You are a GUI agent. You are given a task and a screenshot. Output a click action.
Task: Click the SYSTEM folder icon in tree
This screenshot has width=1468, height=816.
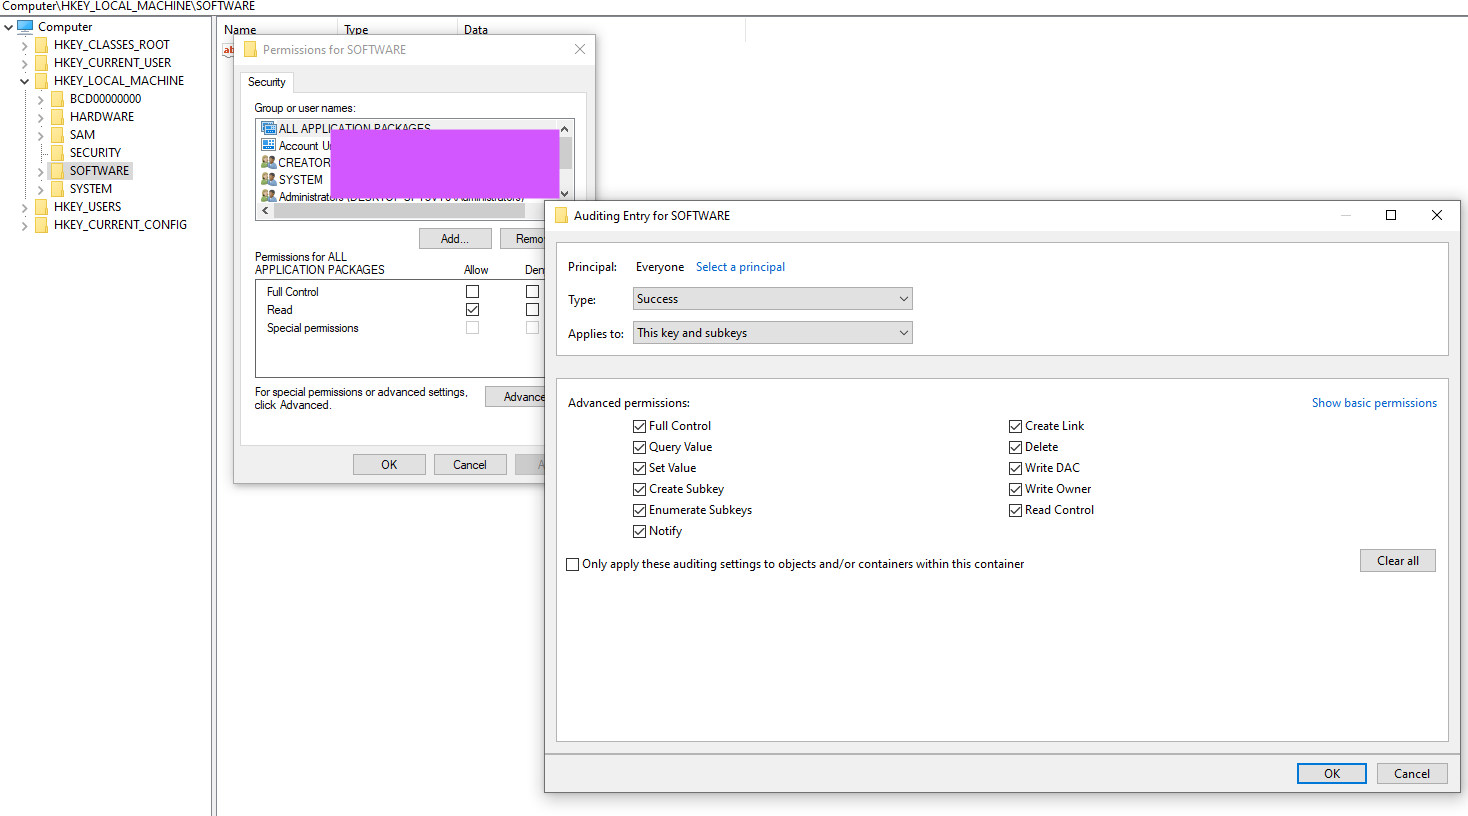(x=58, y=189)
